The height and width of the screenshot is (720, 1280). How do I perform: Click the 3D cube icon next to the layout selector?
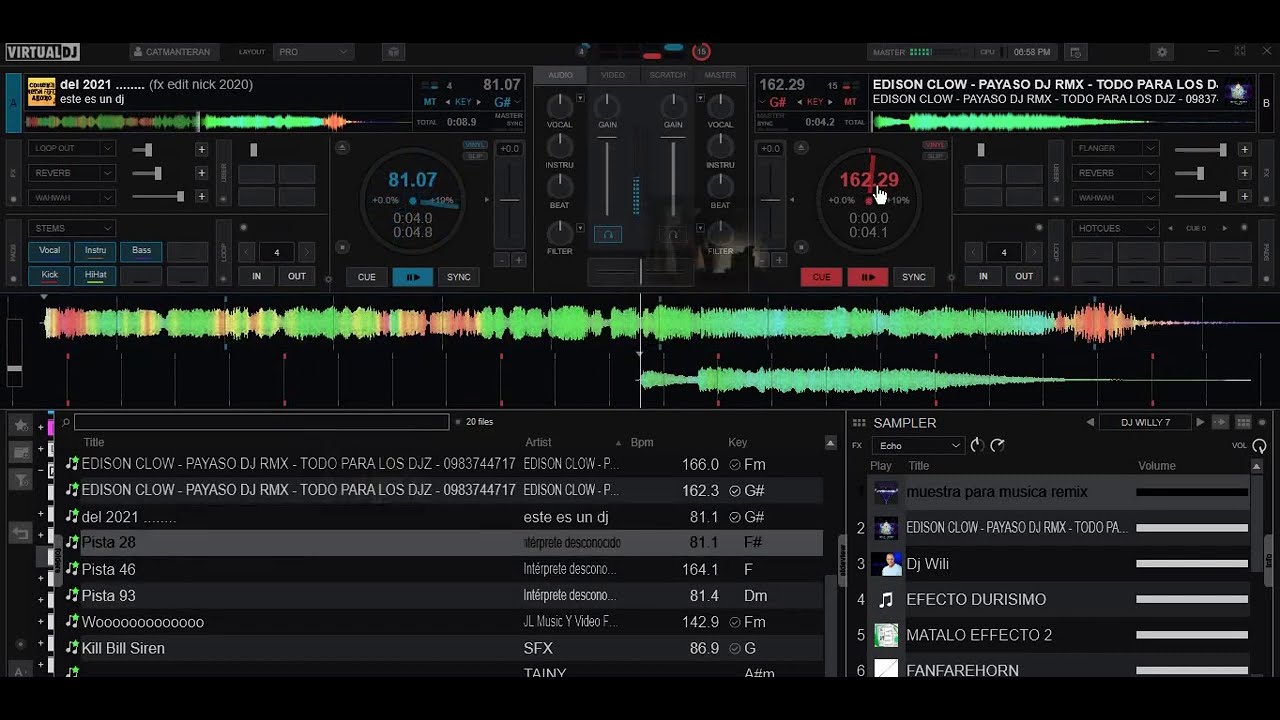point(393,52)
